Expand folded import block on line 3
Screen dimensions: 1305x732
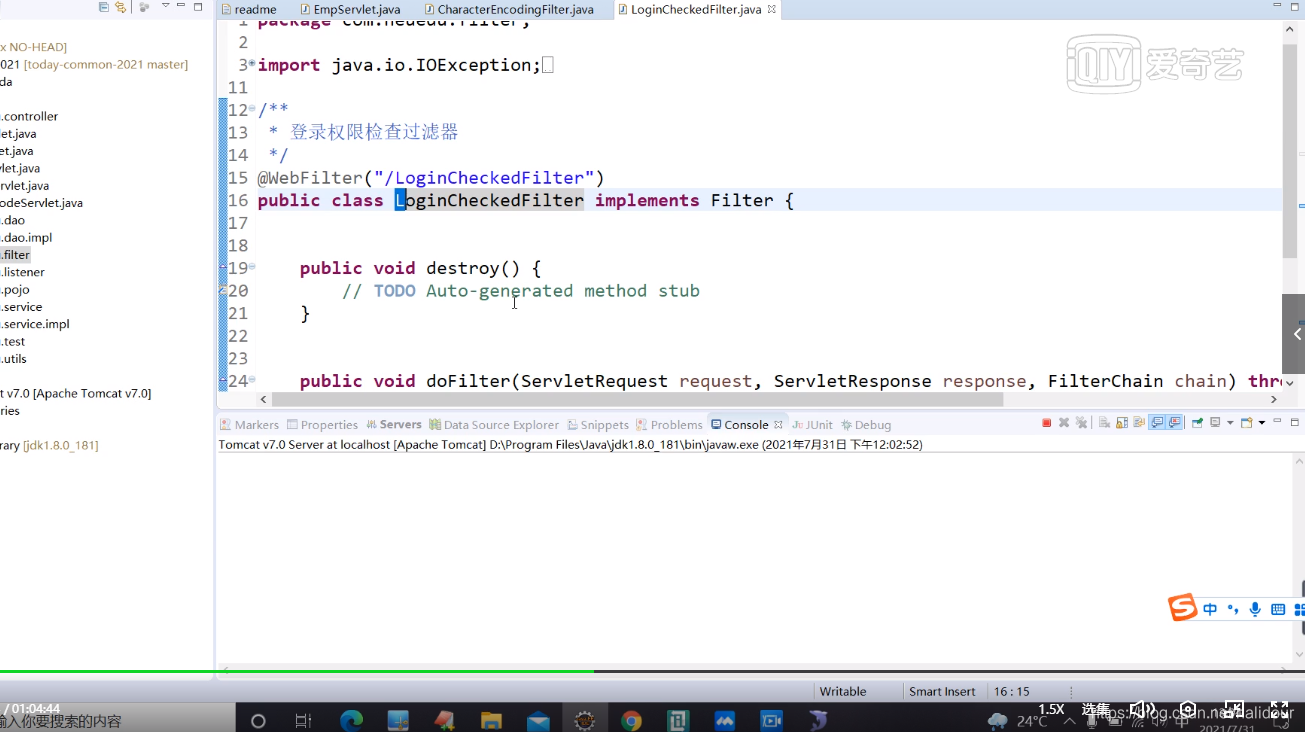(252, 64)
